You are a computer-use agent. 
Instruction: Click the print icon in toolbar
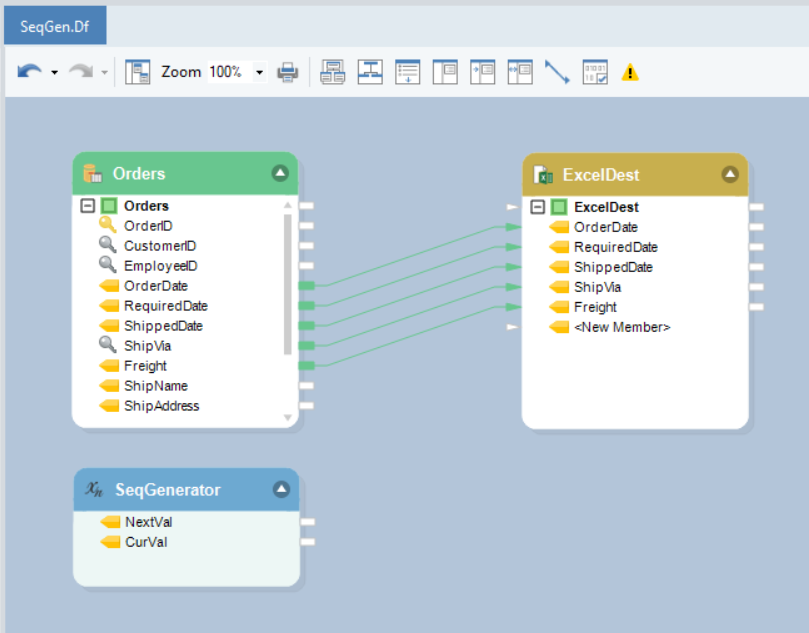pyautogui.click(x=288, y=72)
